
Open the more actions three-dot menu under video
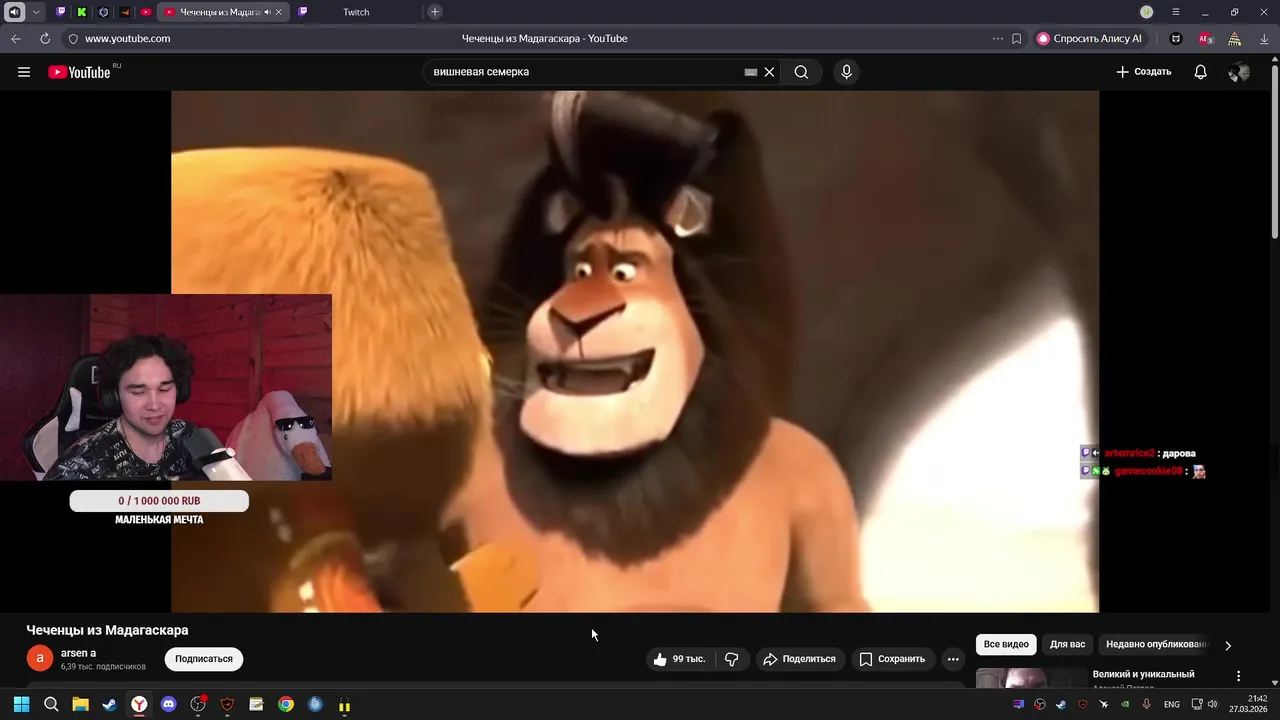pos(953,659)
